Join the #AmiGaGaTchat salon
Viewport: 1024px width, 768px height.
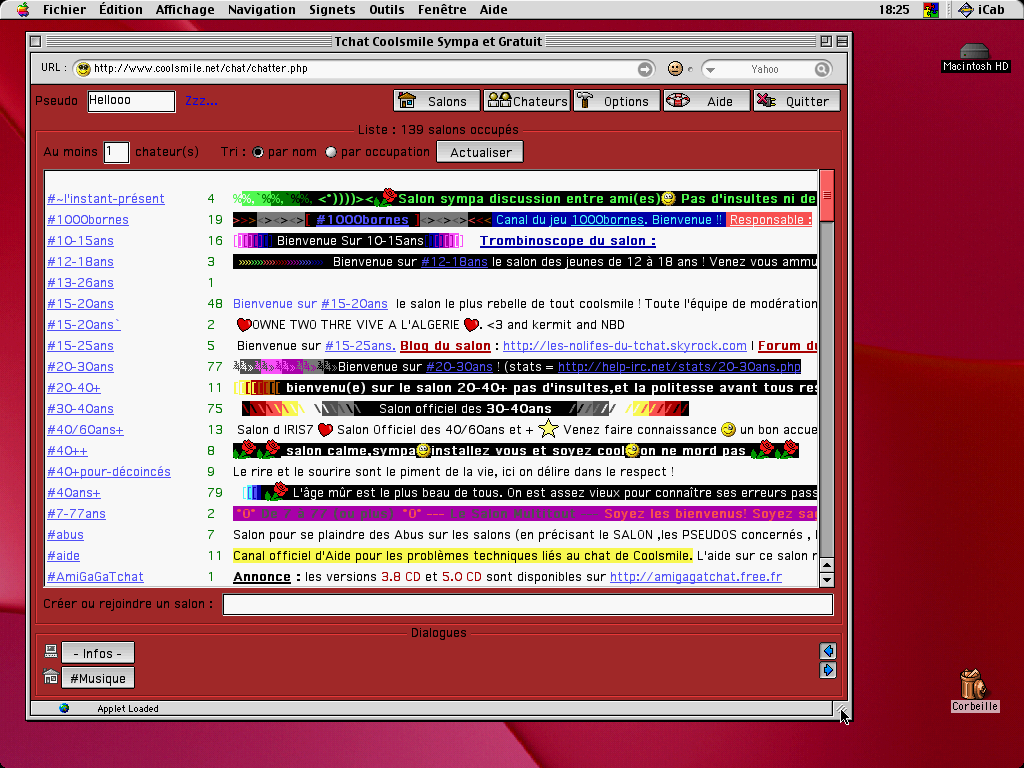[x=95, y=577]
